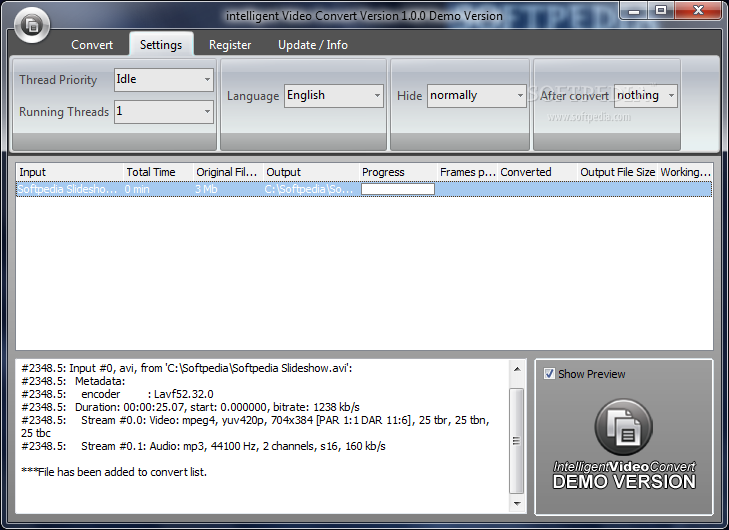
Task: Click the Input #0 avi log line
Action: click(187, 368)
